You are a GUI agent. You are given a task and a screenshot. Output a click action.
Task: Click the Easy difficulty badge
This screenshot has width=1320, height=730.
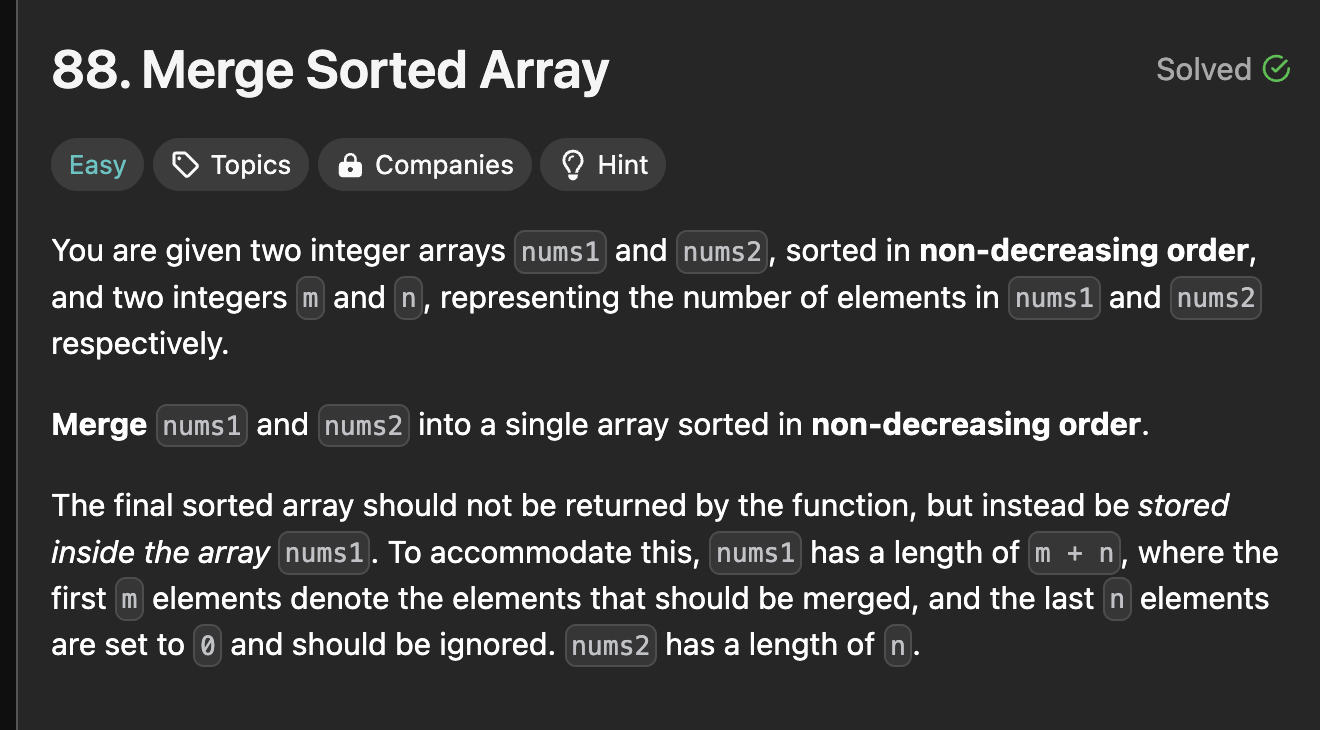click(97, 165)
